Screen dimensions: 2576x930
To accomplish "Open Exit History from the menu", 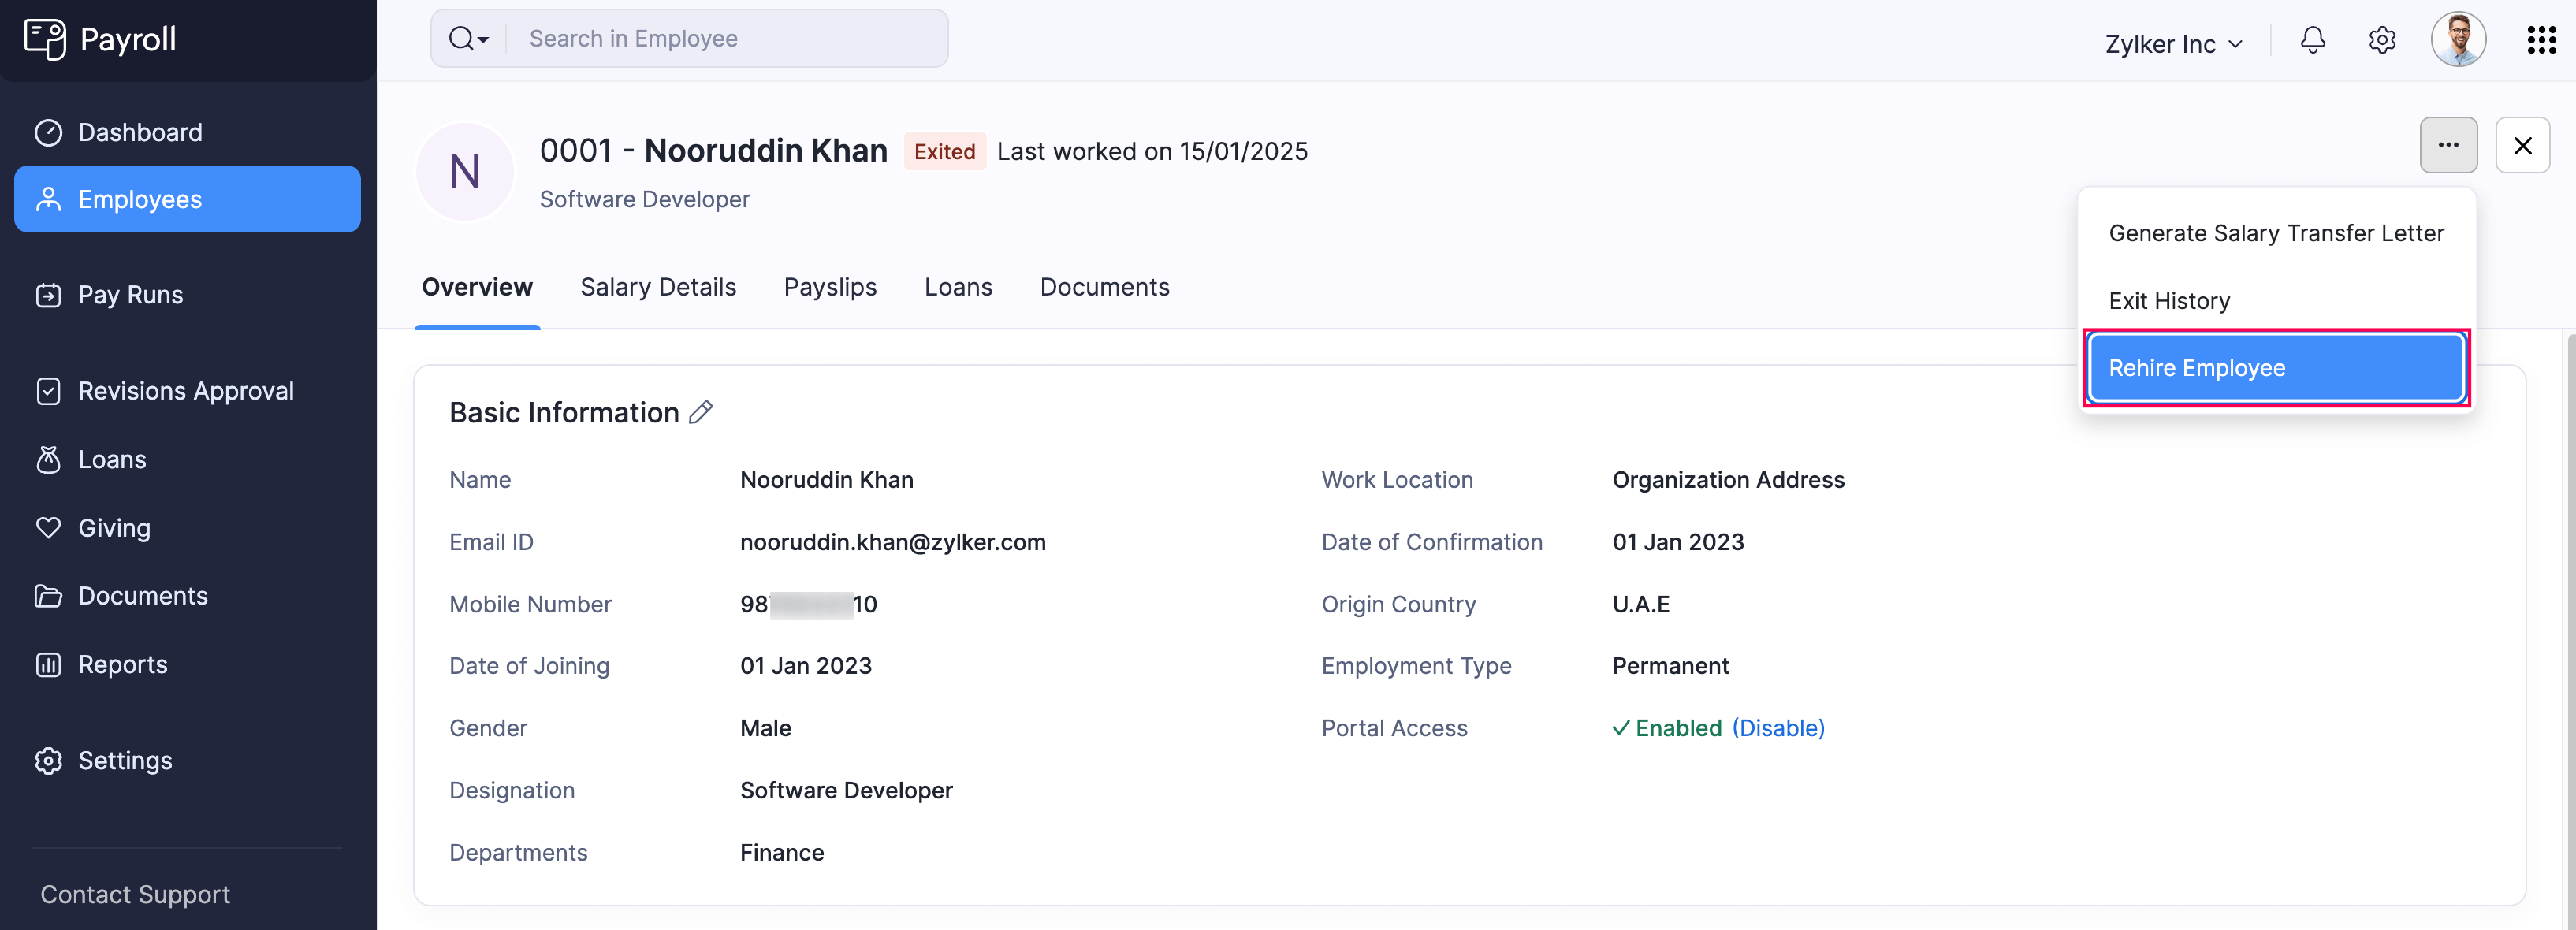I will [2169, 301].
